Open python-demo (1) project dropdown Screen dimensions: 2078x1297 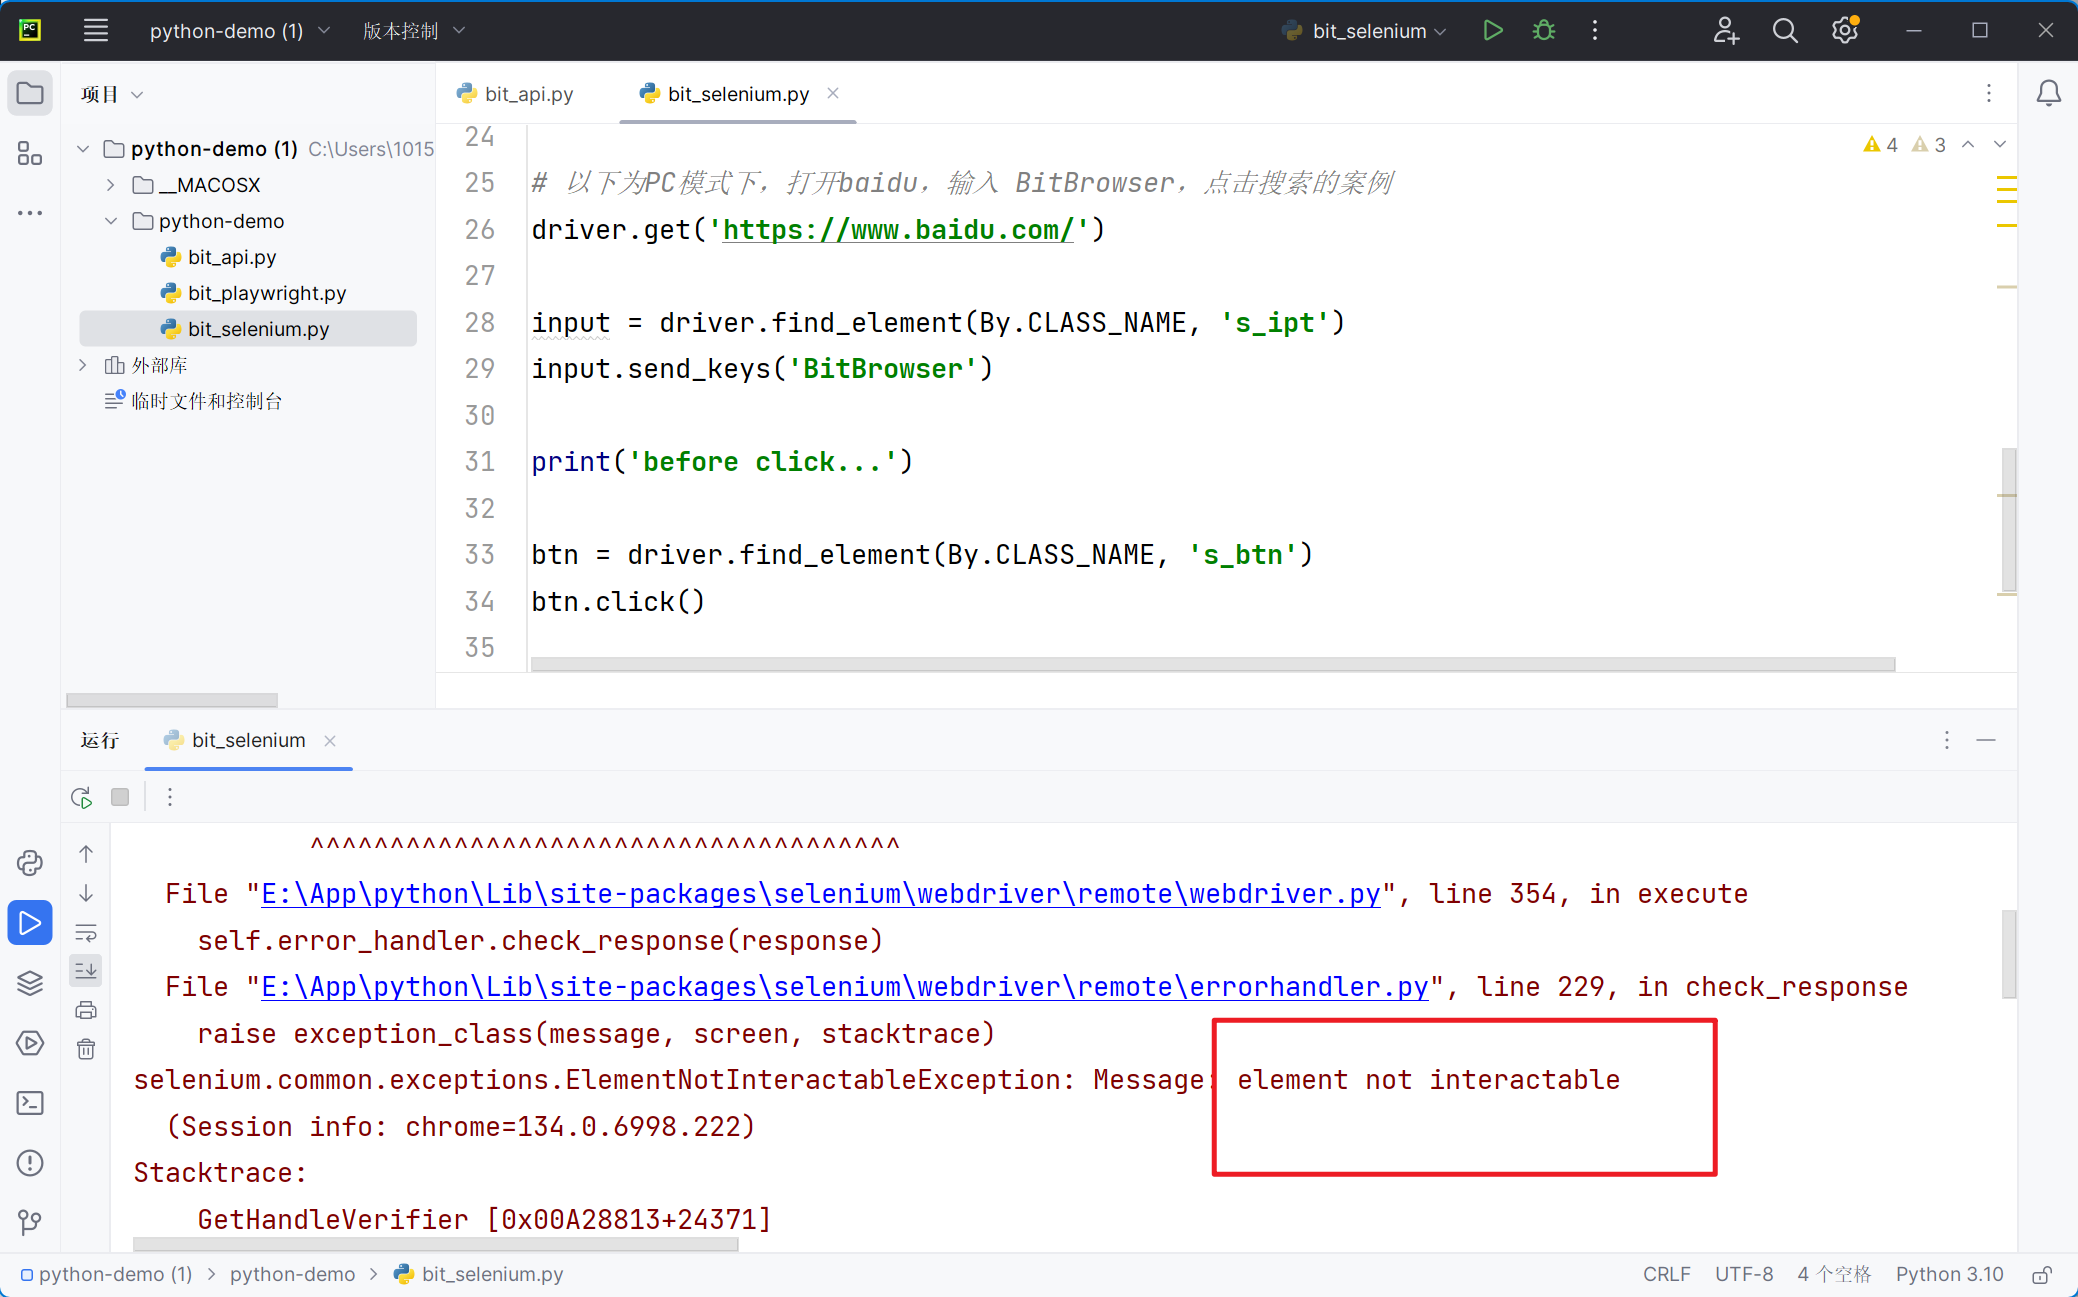click(x=239, y=31)
